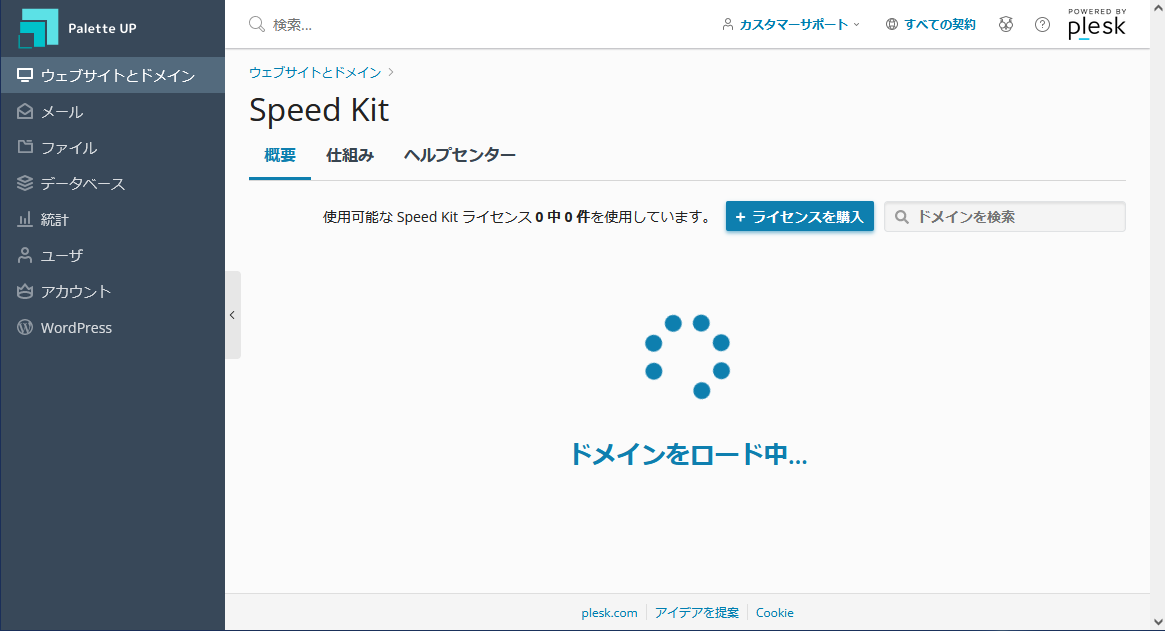
Task: Open アカウント in the sidebar
Action: (113, 291)
